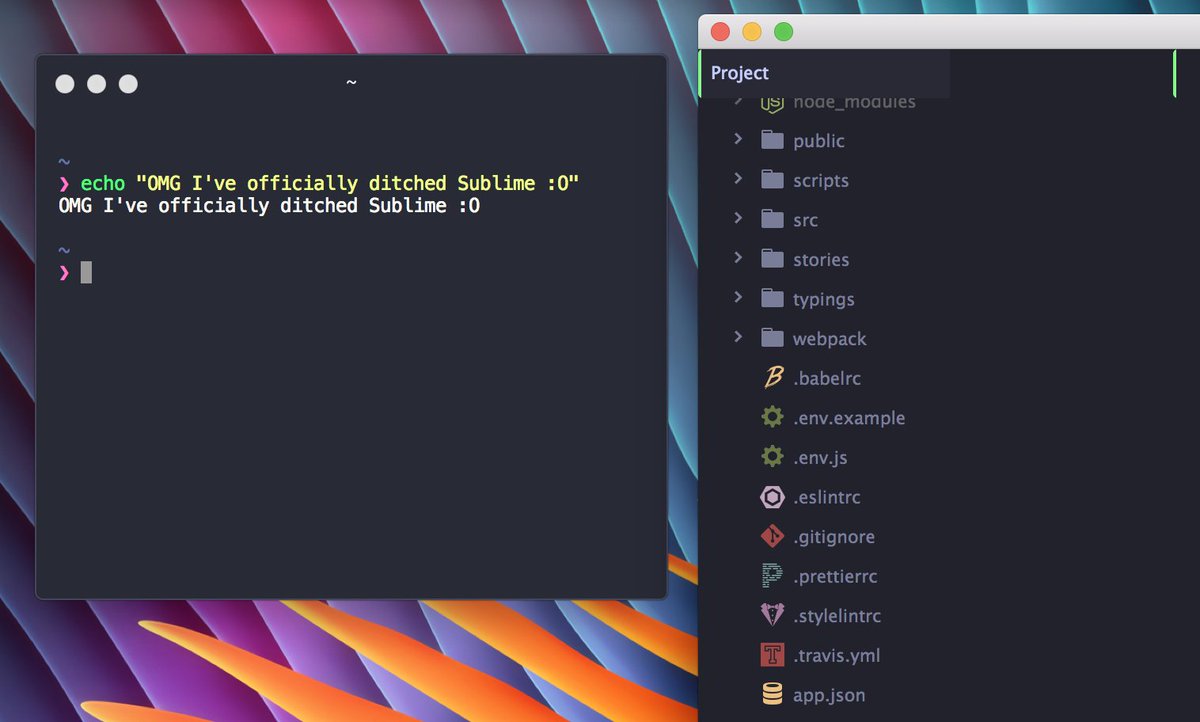Select the public folder label
Viewport: 1200px width, 722px height.
pyautogui.click(x=819, y=141)
